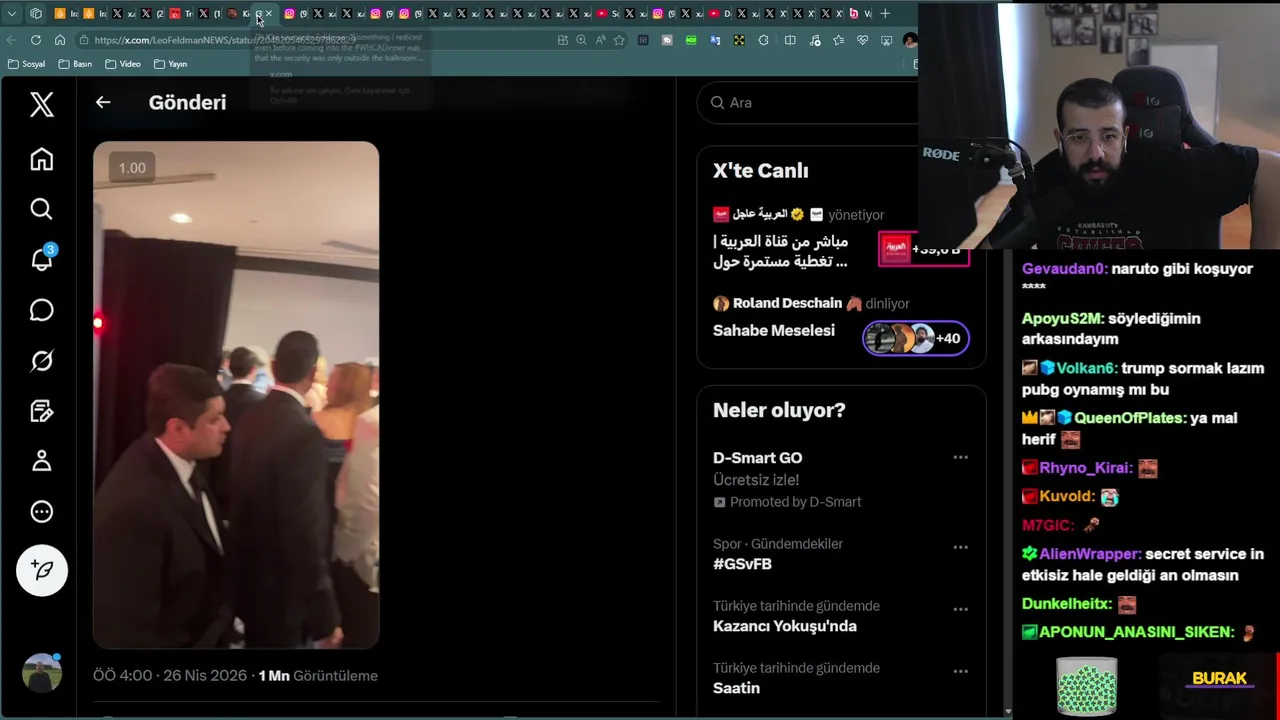This screenshot has height=720, width=1280.
Task: Open the Yayın bookmarks folder
Action: (170, 64)
